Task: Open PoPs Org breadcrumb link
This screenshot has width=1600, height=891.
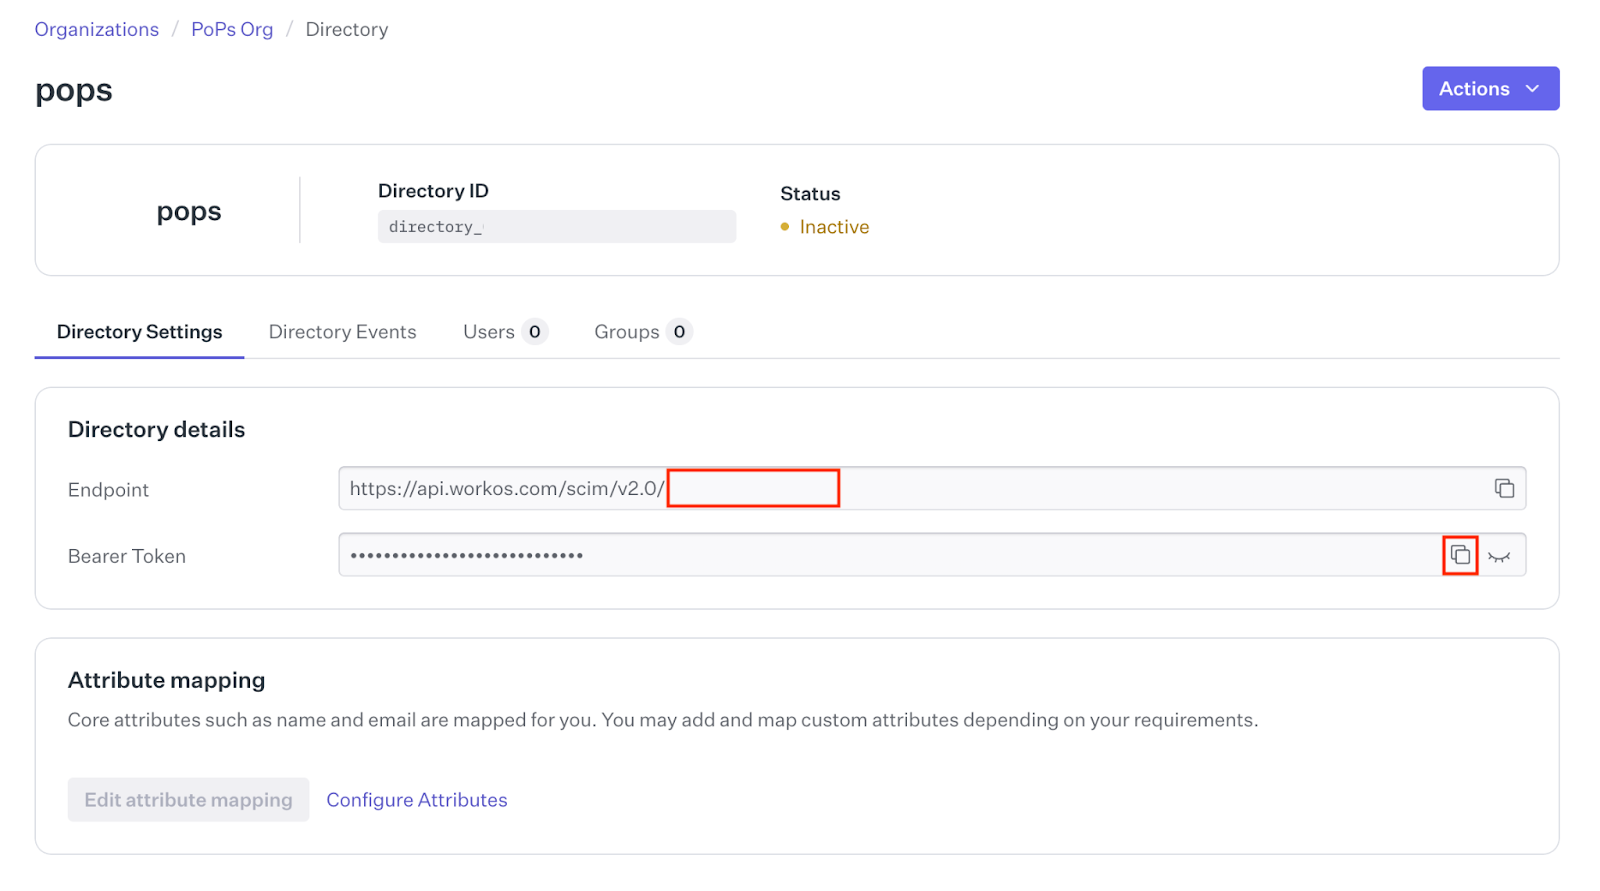Action: point(232,29)
